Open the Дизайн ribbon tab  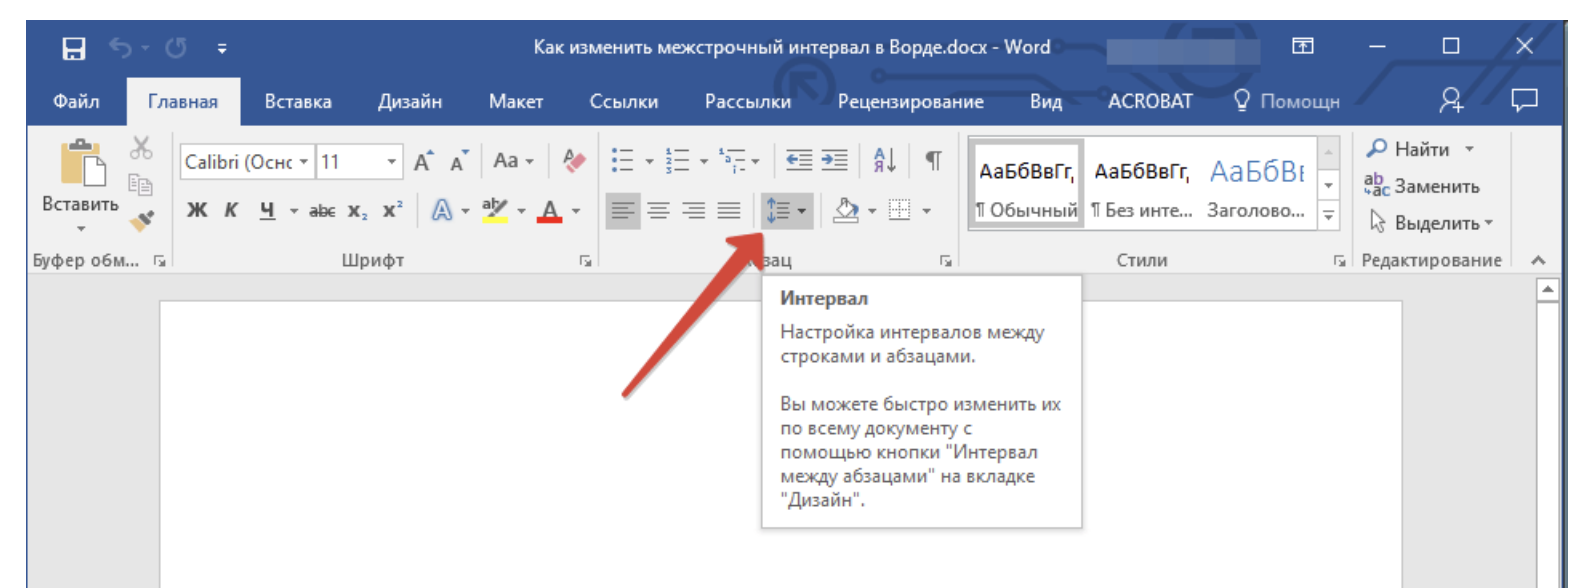click(410, 102)
